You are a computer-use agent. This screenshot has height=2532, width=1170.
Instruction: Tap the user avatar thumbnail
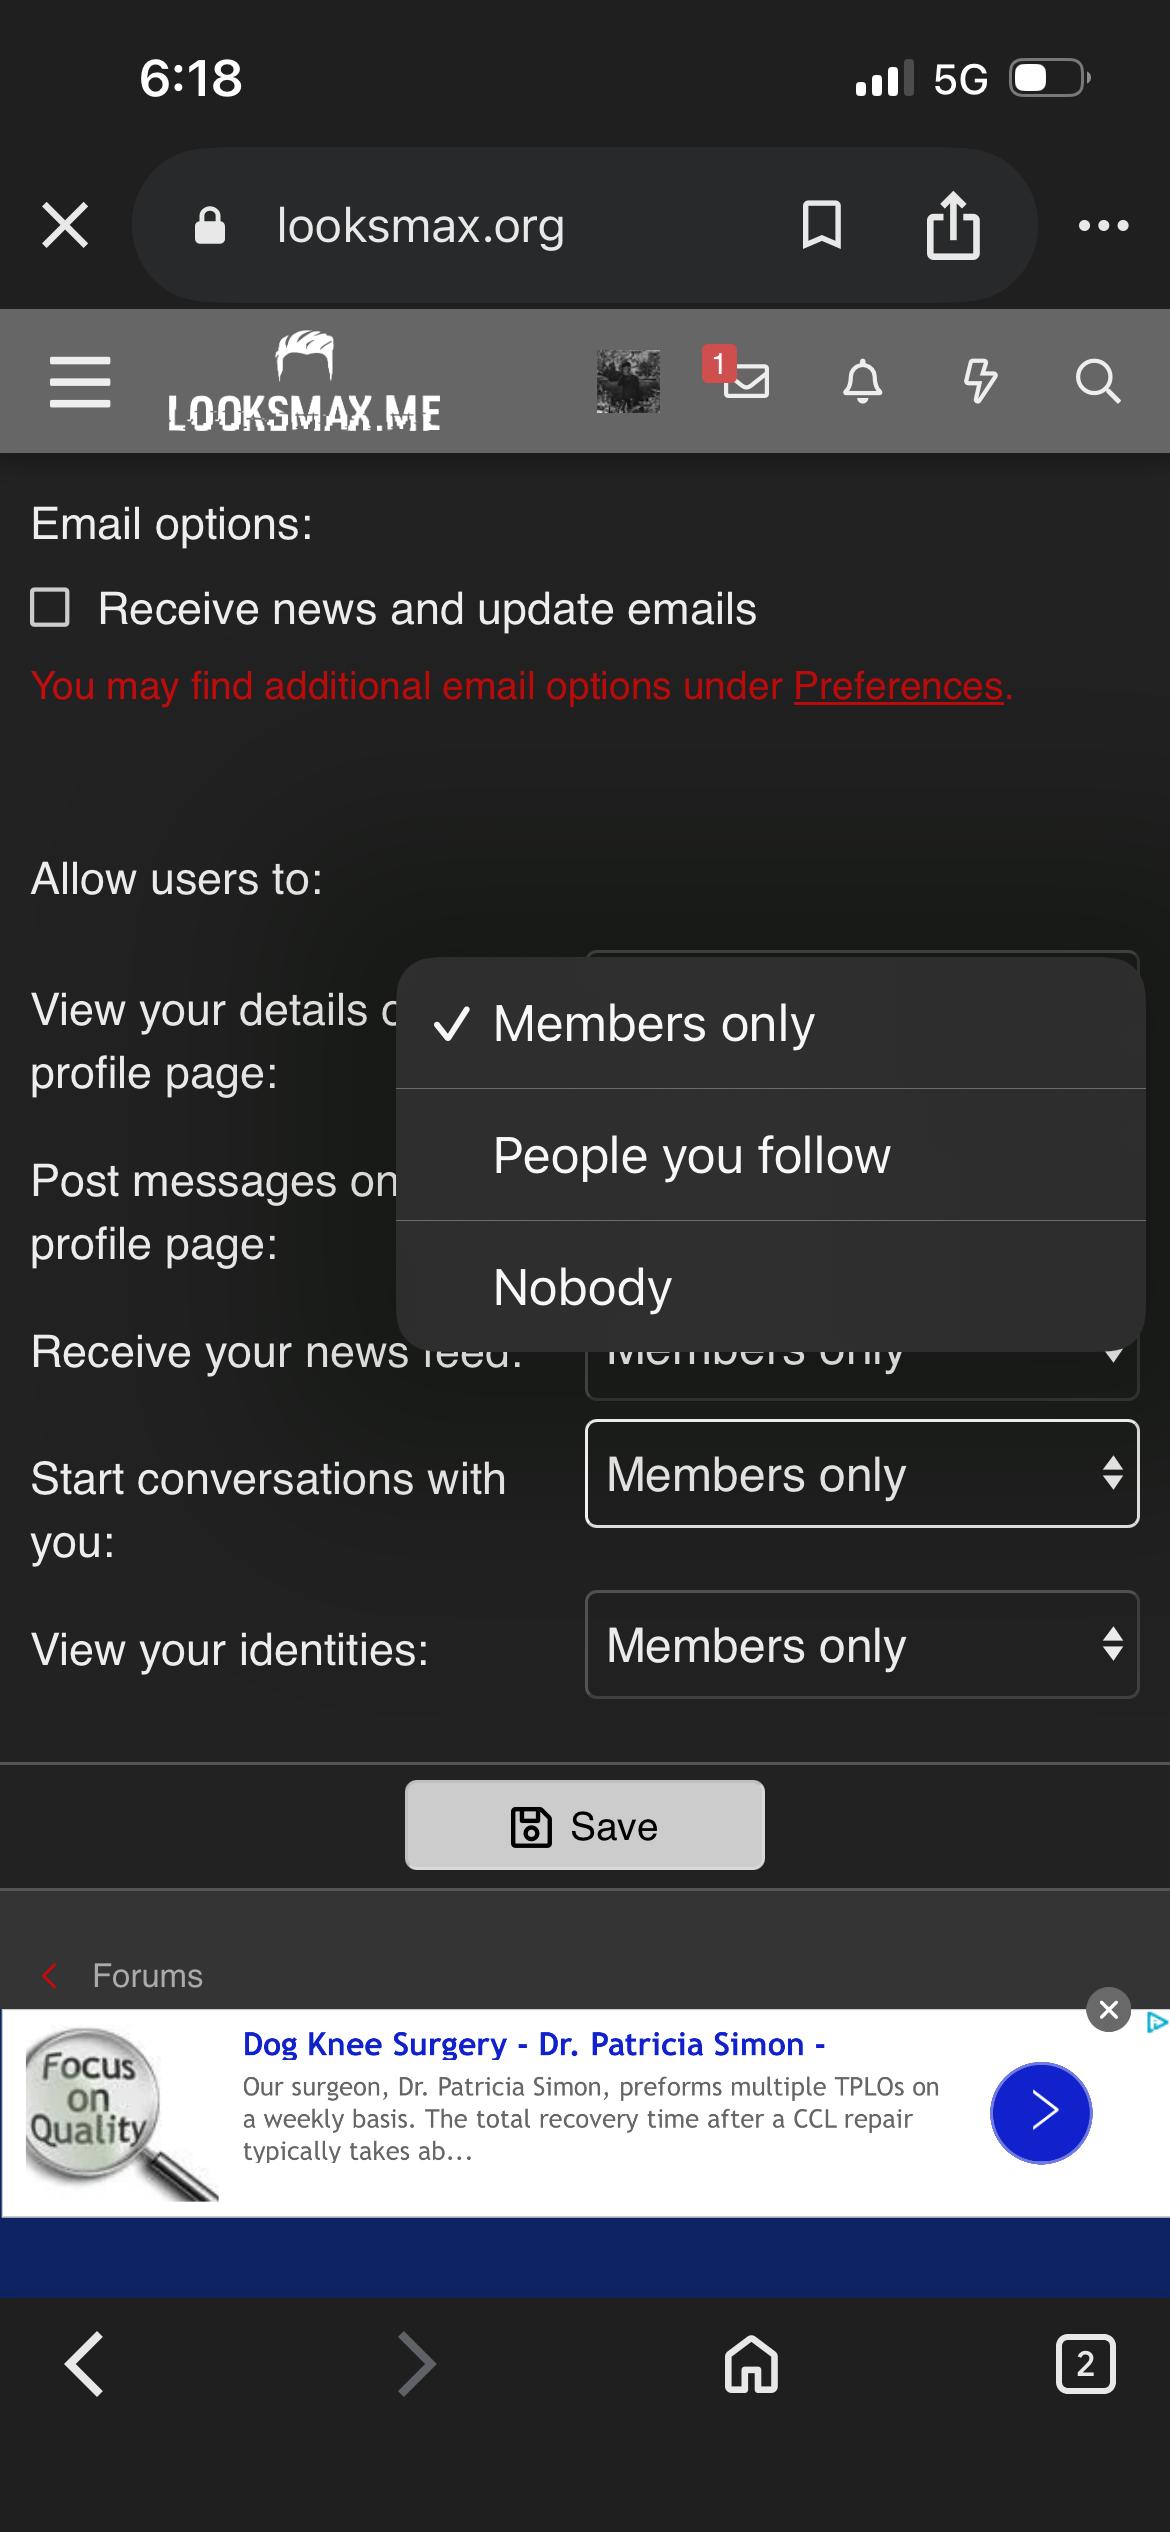pos(628,381)
